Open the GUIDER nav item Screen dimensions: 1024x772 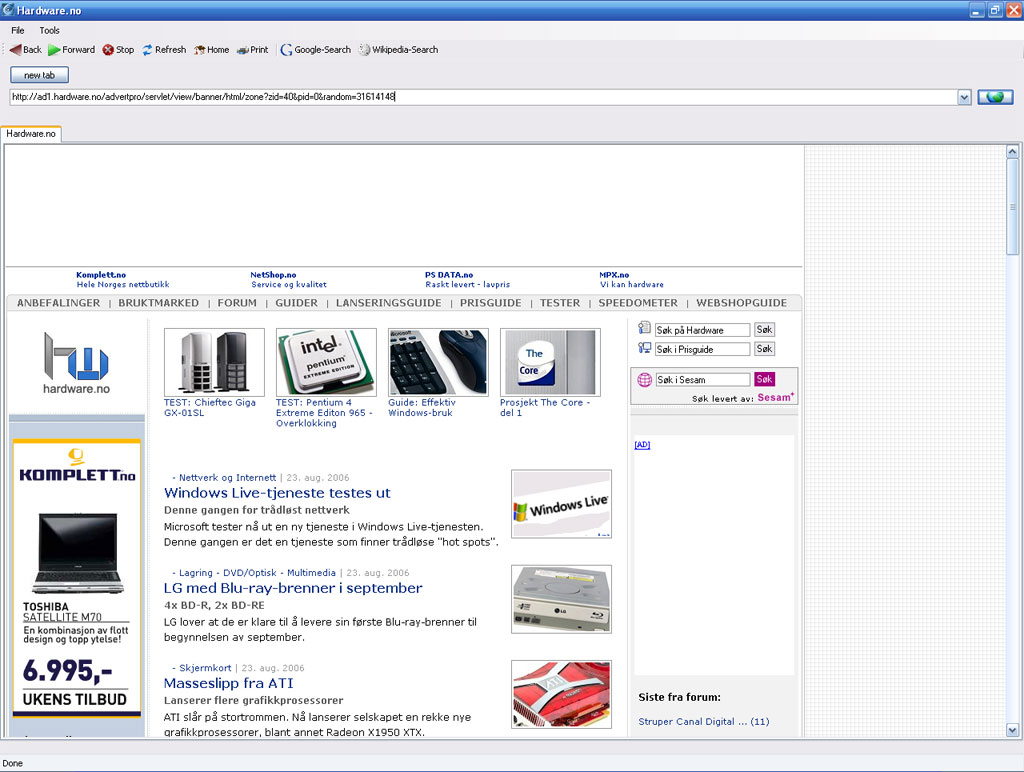click(296, 303)
